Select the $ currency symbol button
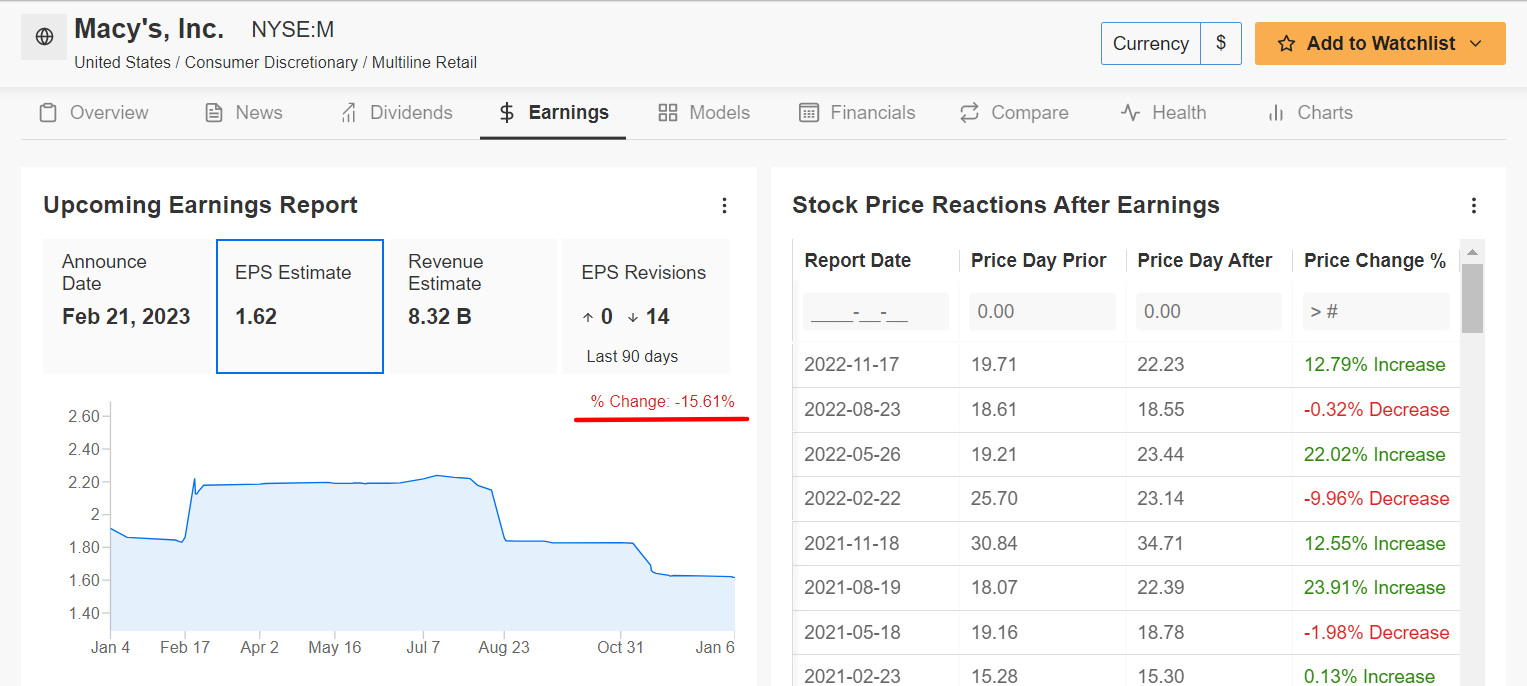Viewport: 1527px width, 686px height. pos(1221,44)
